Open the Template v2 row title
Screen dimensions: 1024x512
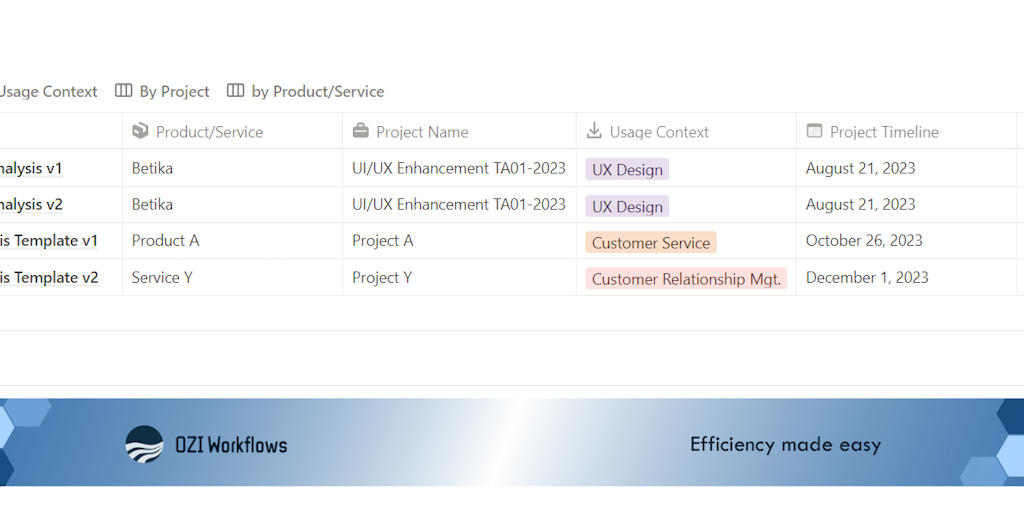tap(49, 278)
